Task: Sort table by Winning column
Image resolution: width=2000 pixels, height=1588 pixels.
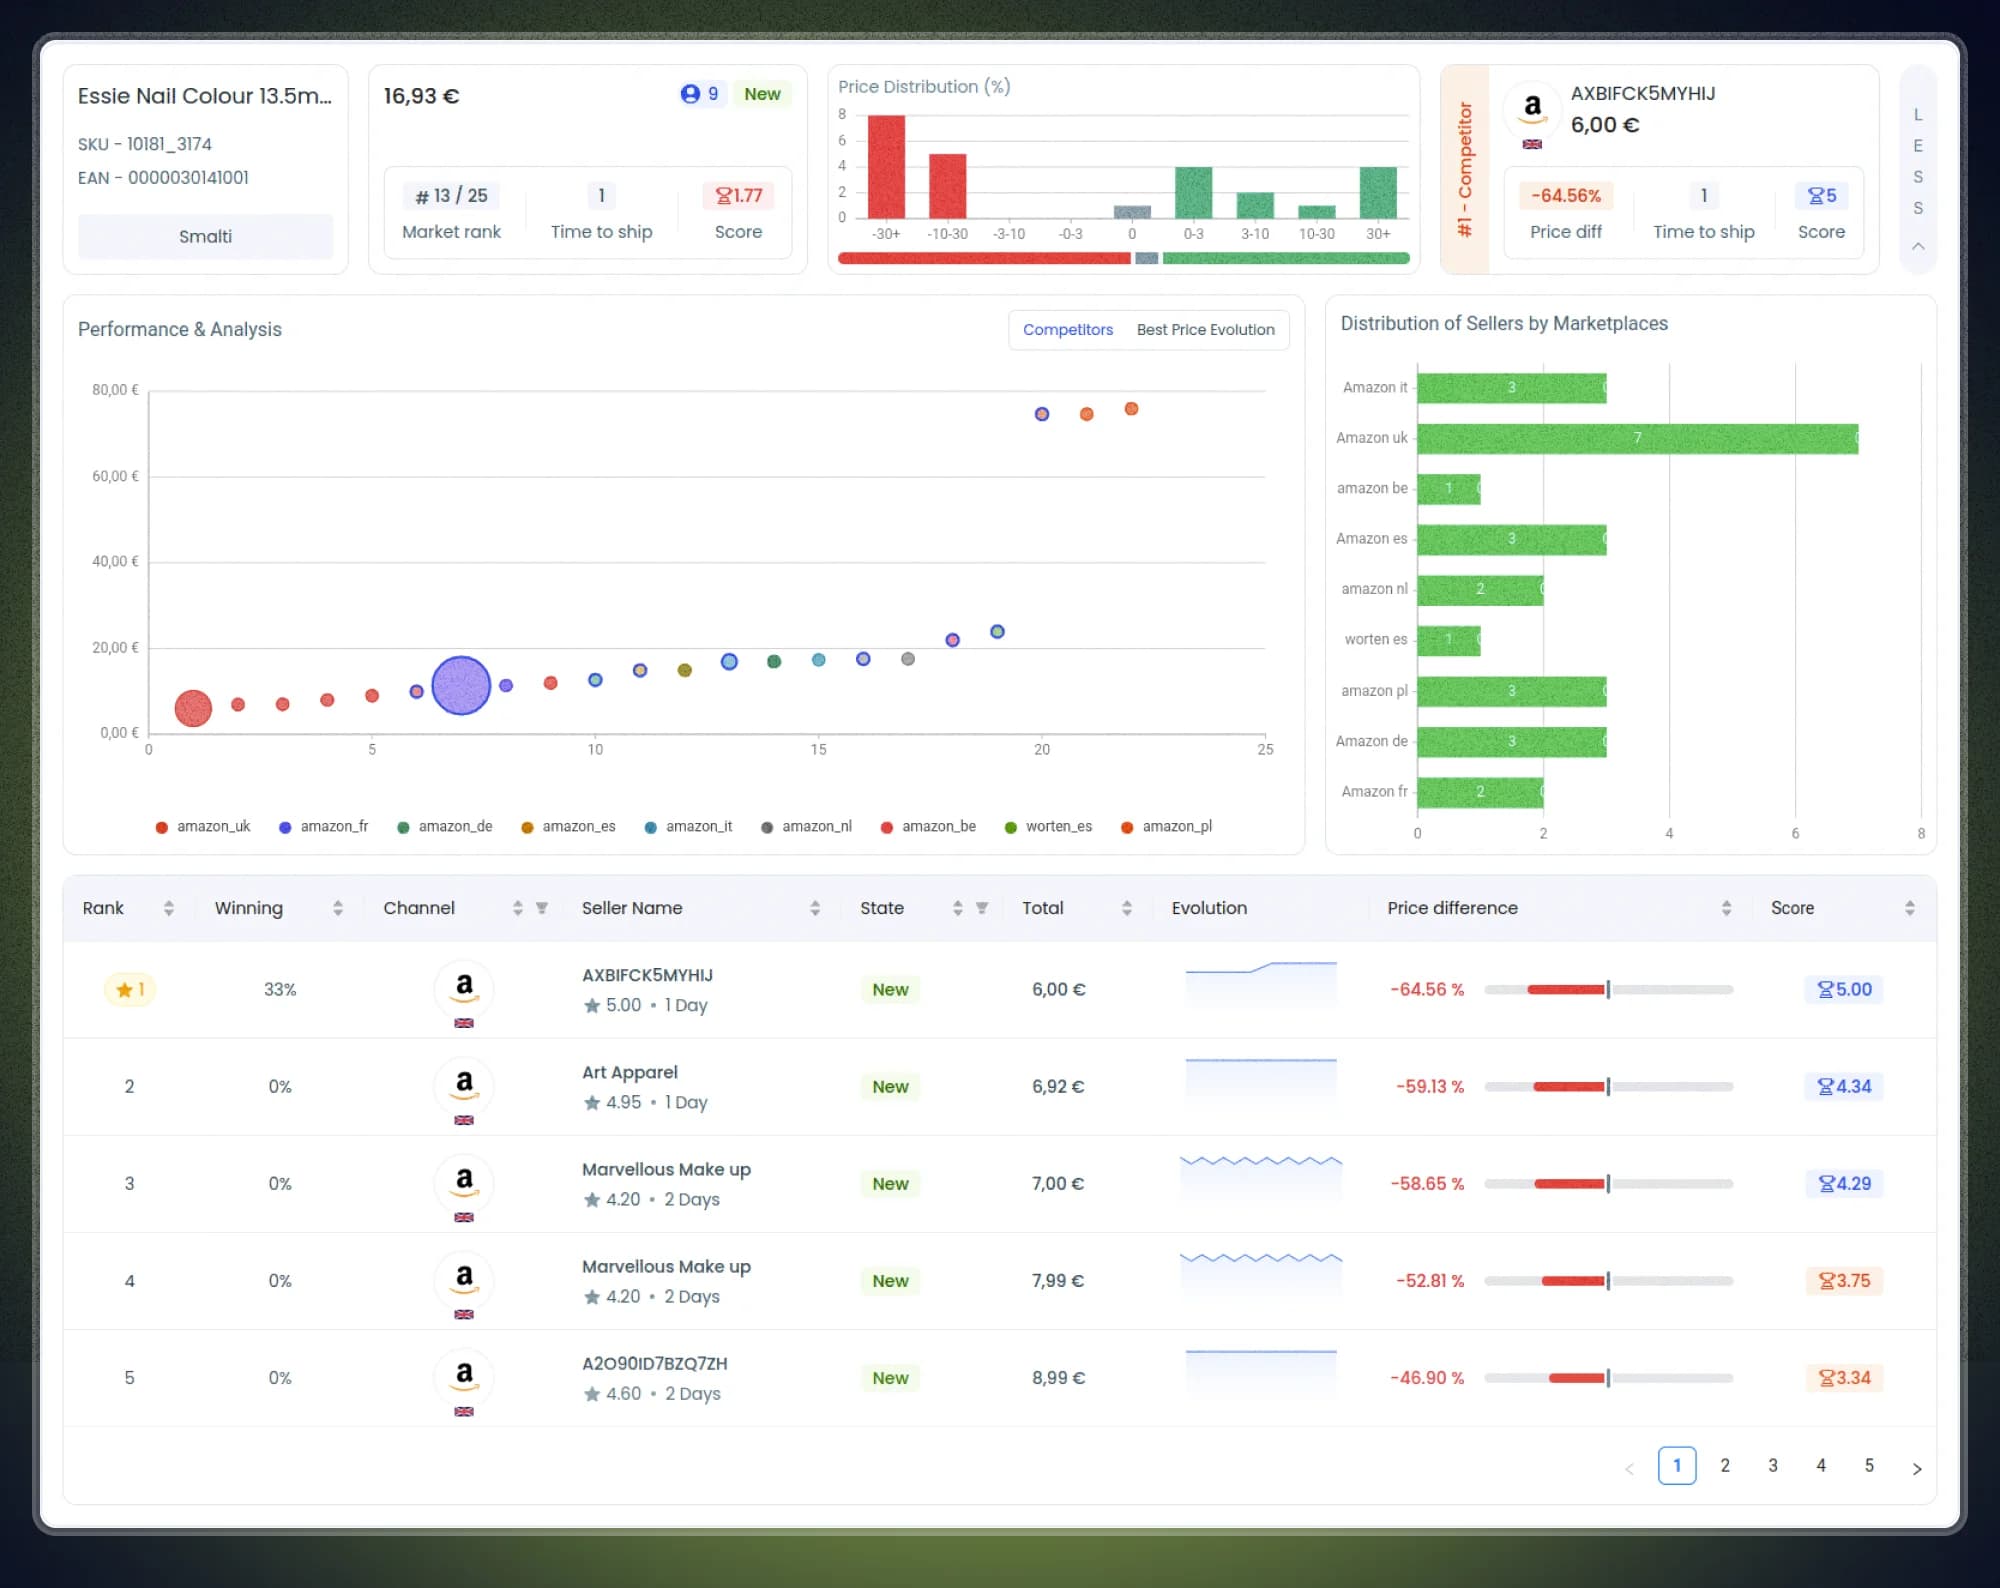Action: 338,908
